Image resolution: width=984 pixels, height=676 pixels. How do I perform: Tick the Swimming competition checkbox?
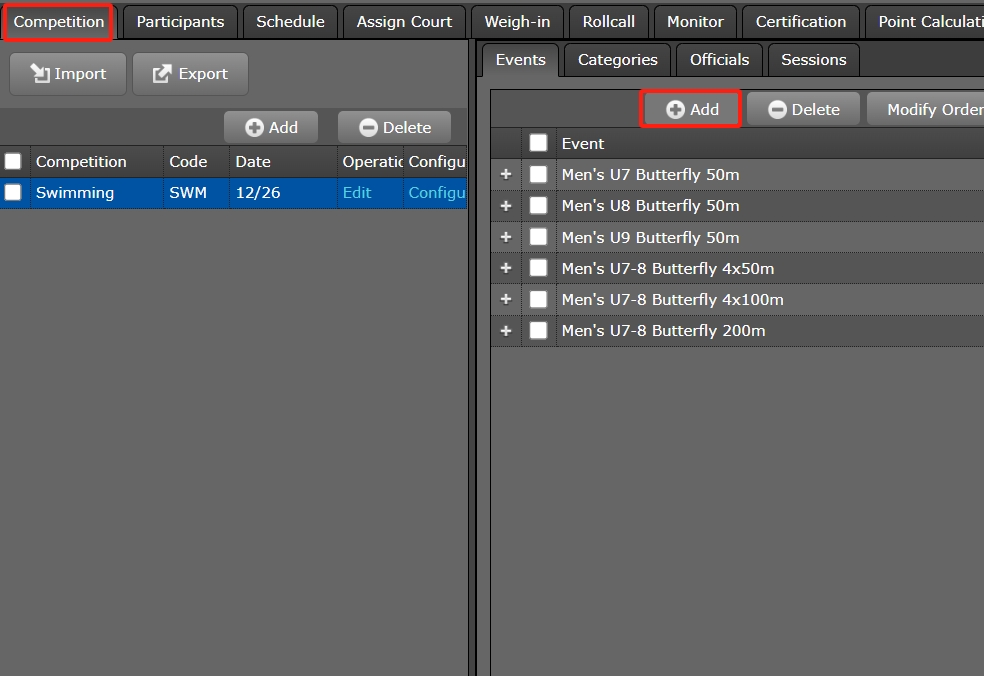(x=13, y=192)
